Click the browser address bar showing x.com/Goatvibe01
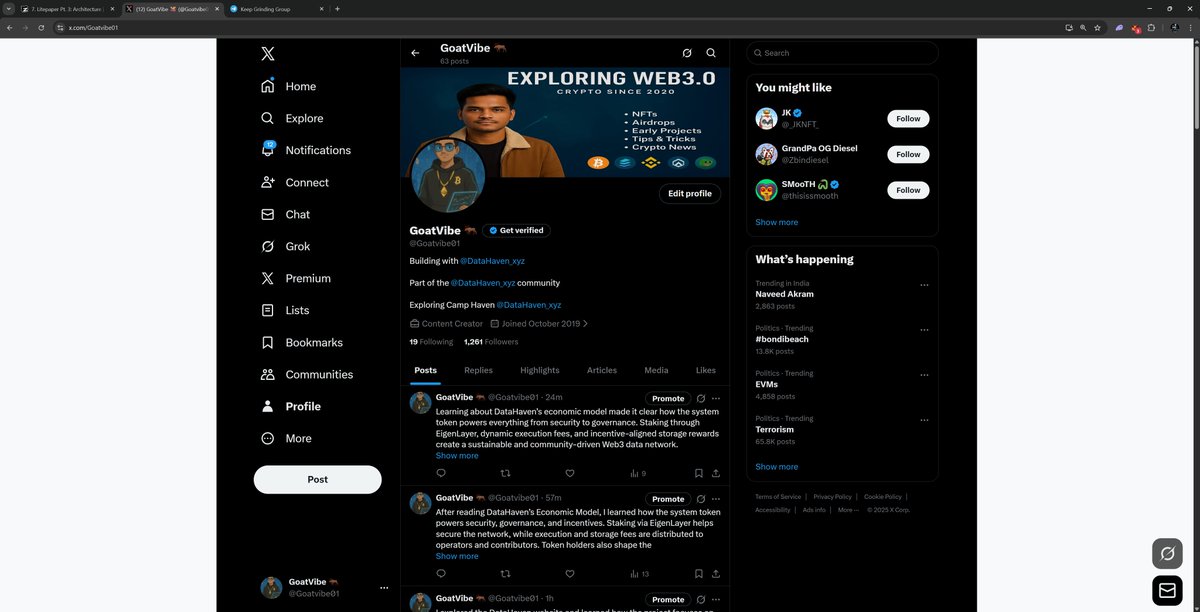This screenshot has height=612, width=1200. (x=560, y=28)
